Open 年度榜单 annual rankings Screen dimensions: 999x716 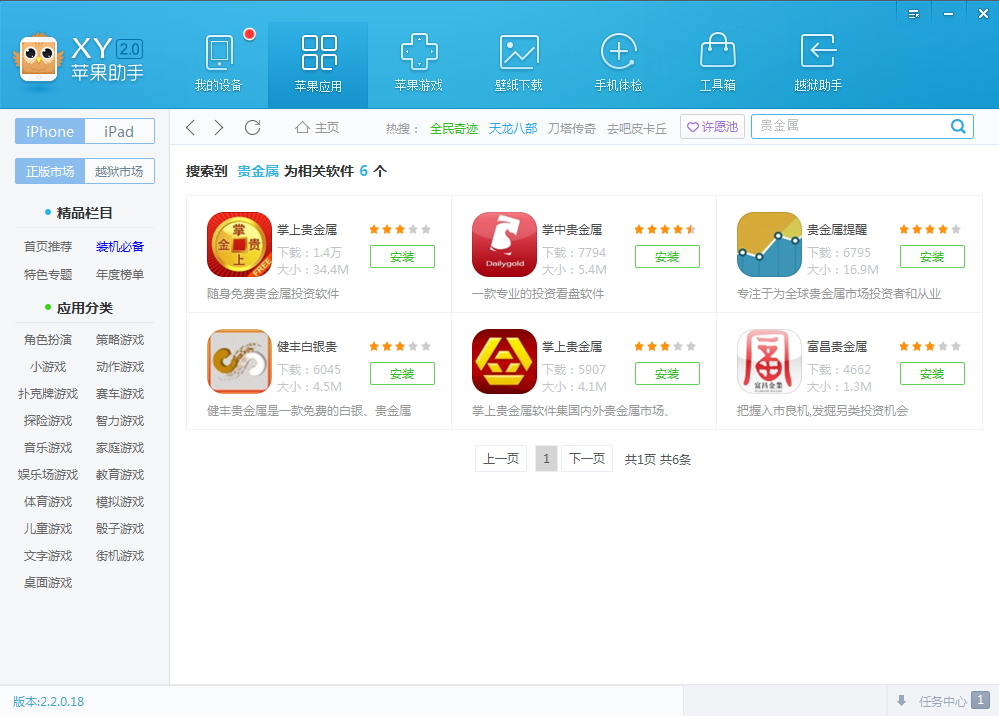tap(120, 275)
